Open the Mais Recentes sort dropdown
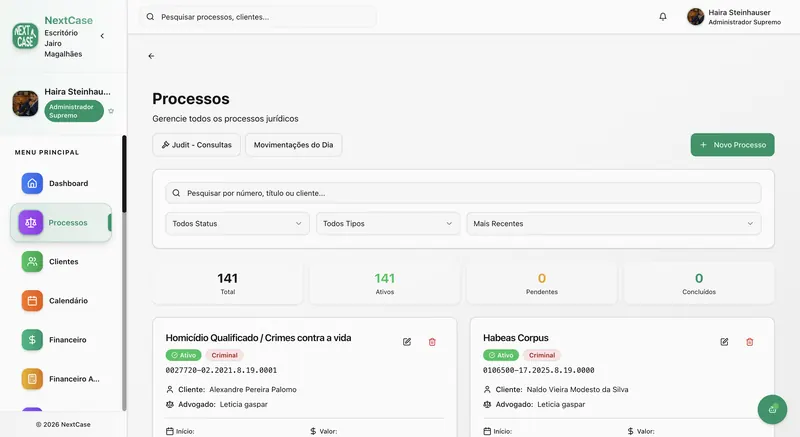 pyautogui.click(x=614, y=224)
